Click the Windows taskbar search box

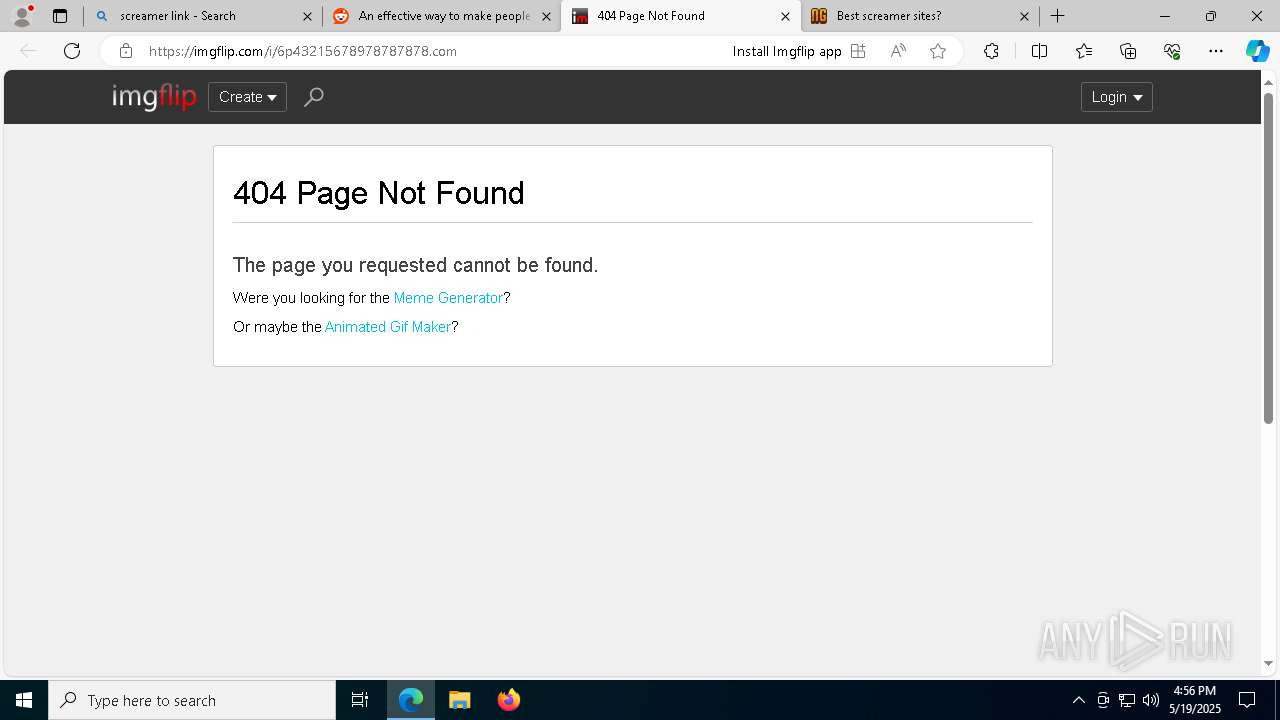tap(192, 700)
